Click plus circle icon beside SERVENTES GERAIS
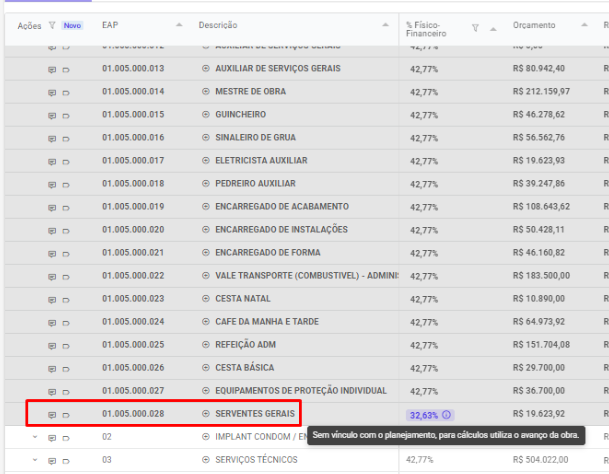The width and height of the screenshot is (609, 474). pyautogui.click(x=206, y=414)
